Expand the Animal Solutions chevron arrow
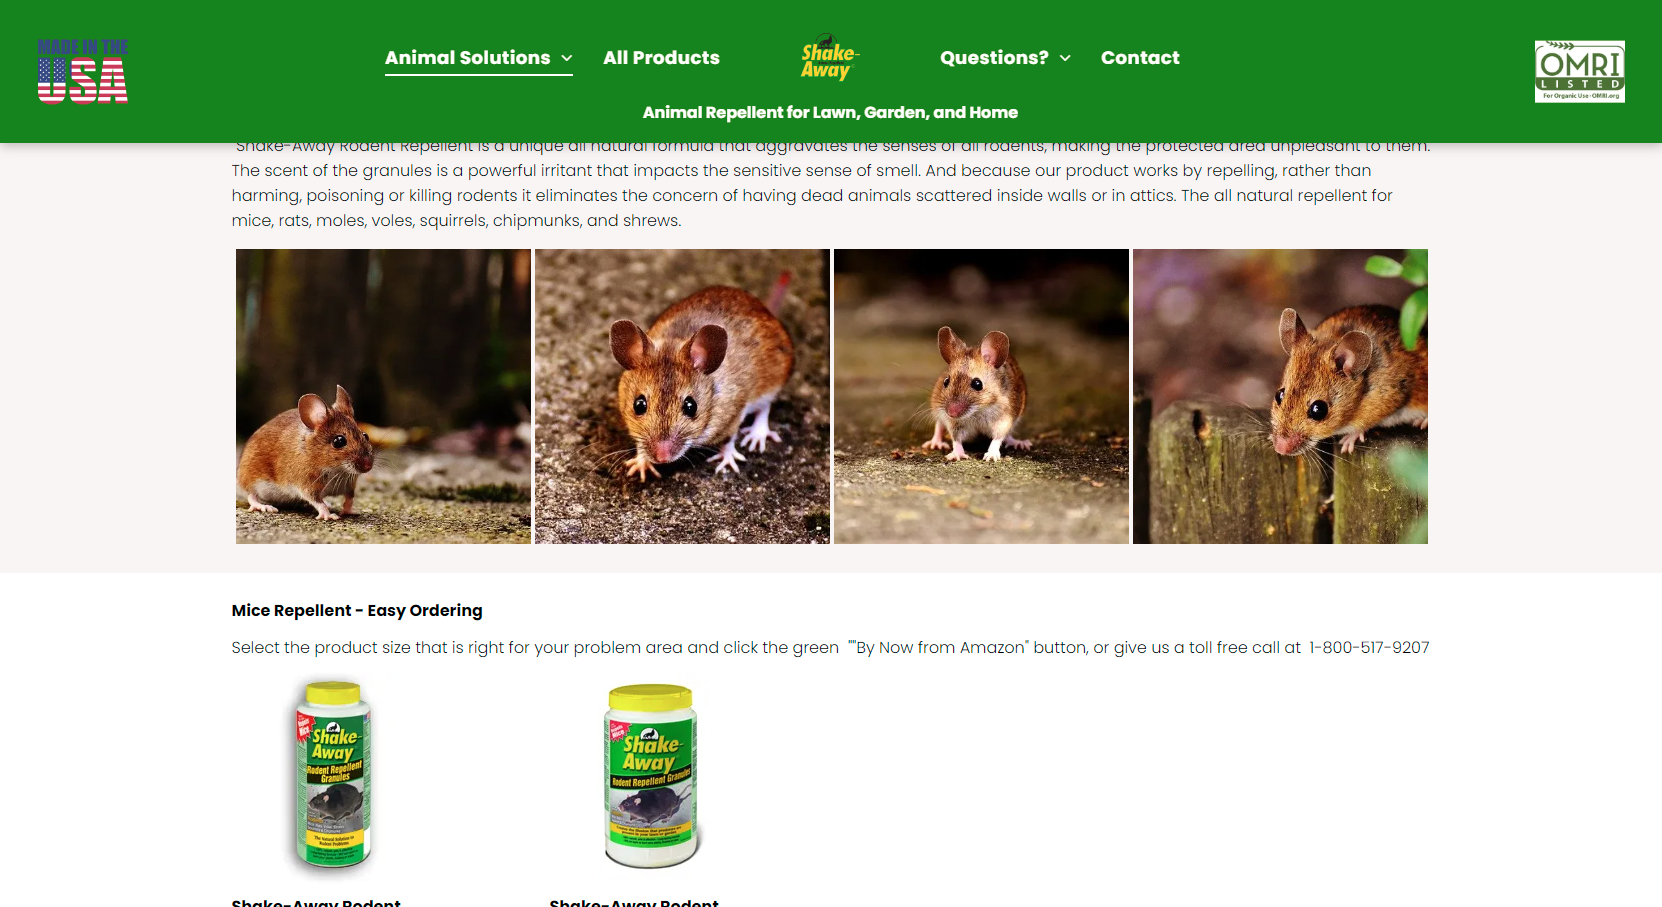This screenshot has height=907, width=1662. (x=567, y=58)
